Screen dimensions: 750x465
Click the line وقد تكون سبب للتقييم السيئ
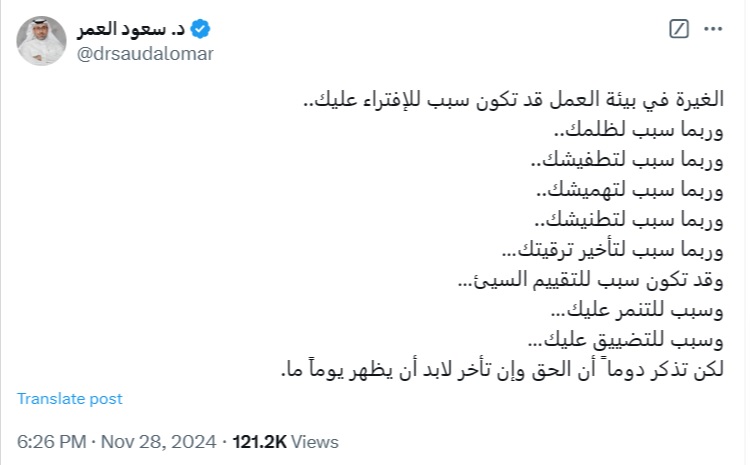[591, 280]
